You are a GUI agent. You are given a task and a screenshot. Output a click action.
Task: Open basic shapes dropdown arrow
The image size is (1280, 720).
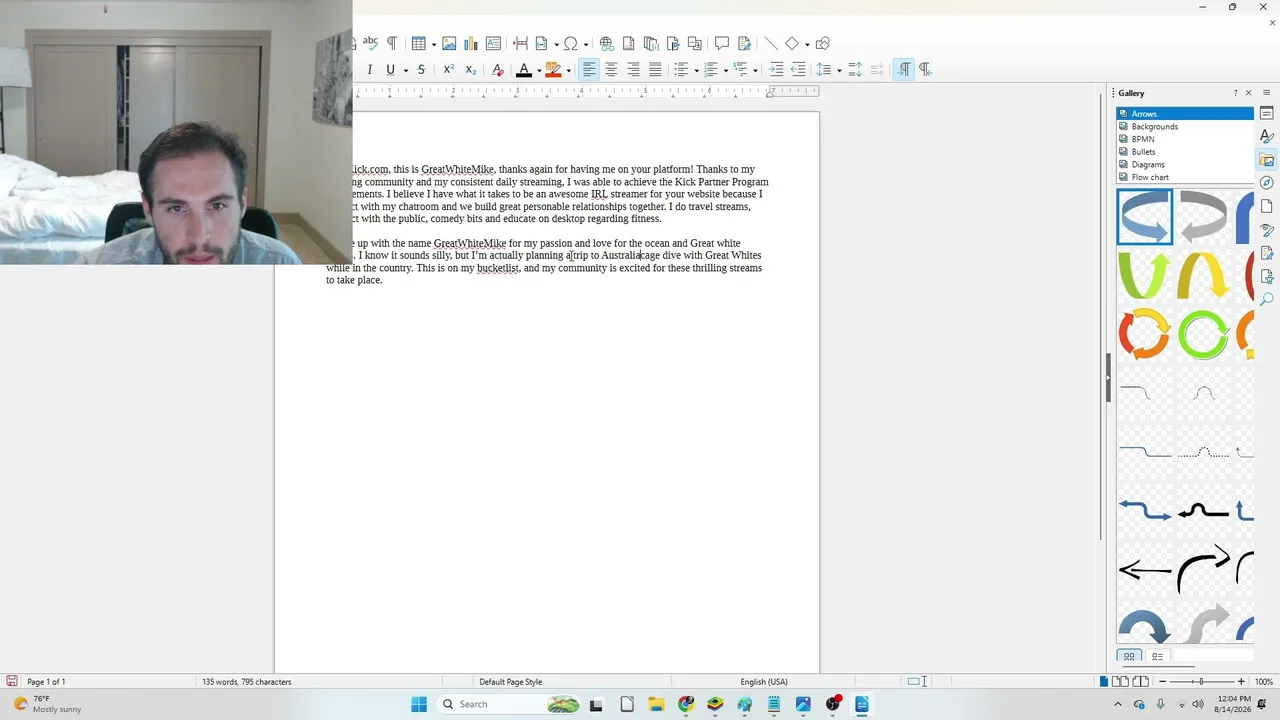point(806,44)
